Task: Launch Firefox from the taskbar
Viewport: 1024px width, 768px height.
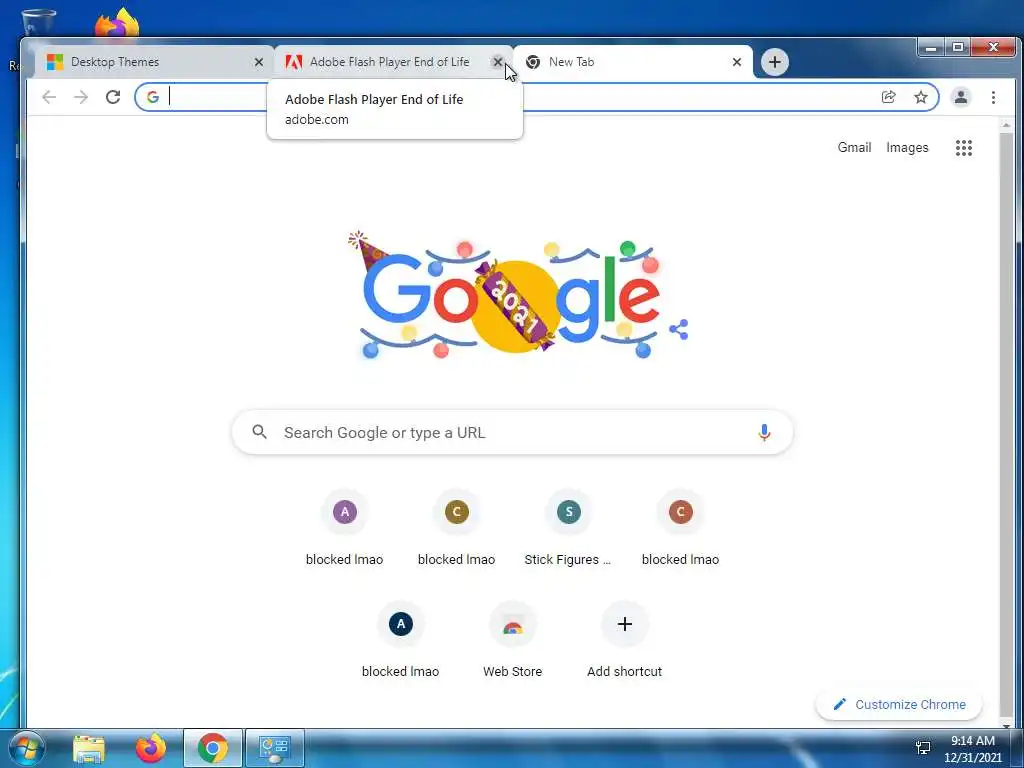Action: point(151,749)
